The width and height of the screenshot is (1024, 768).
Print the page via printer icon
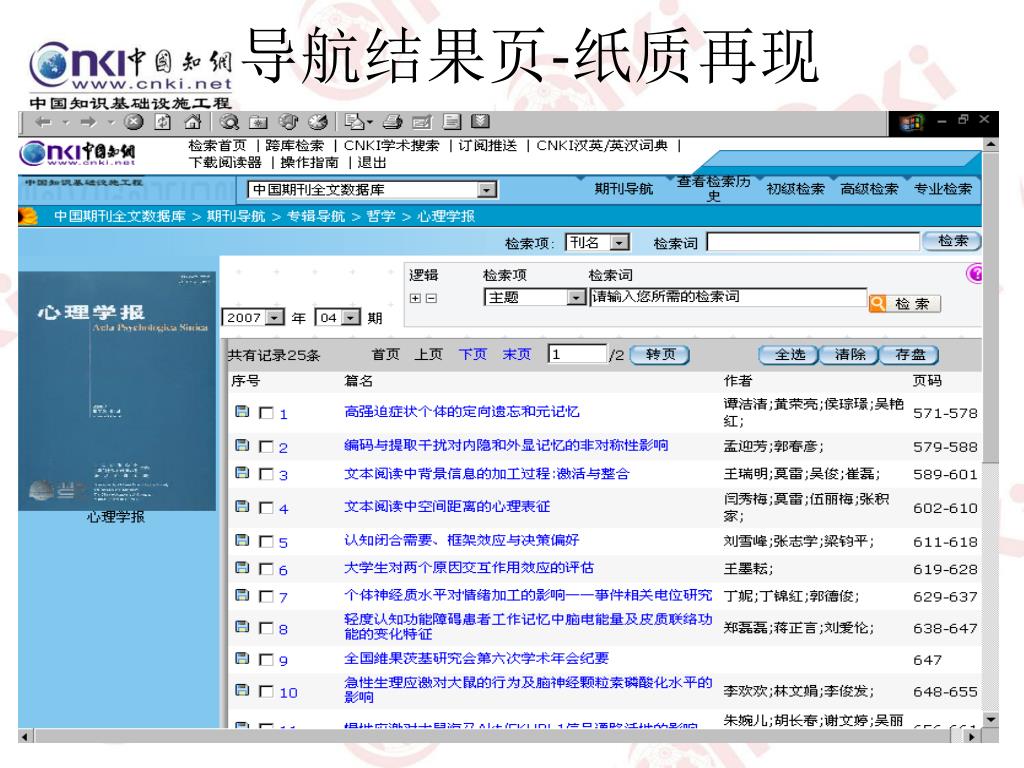[392, 122]
